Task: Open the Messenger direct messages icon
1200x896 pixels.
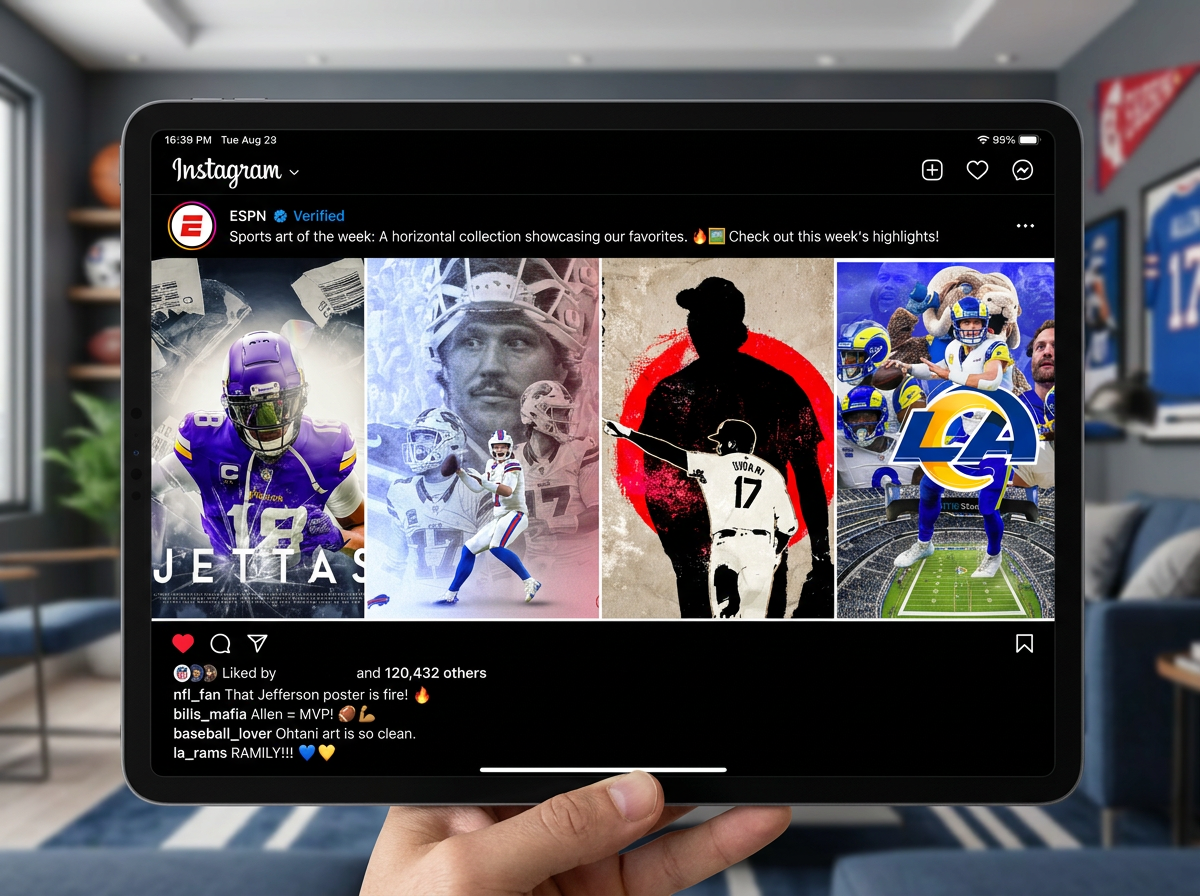Action: [x=1022, y=171]
